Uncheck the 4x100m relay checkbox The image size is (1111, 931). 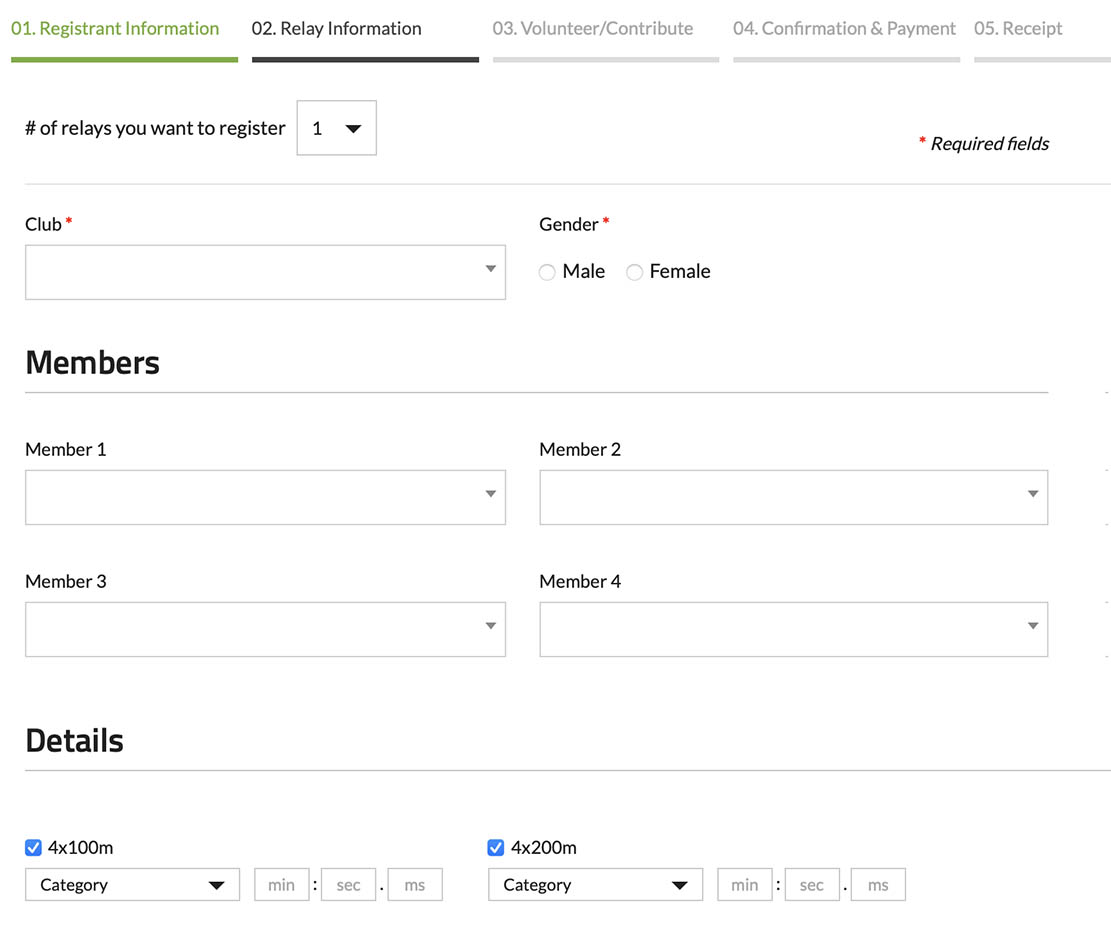coord(33,848)
